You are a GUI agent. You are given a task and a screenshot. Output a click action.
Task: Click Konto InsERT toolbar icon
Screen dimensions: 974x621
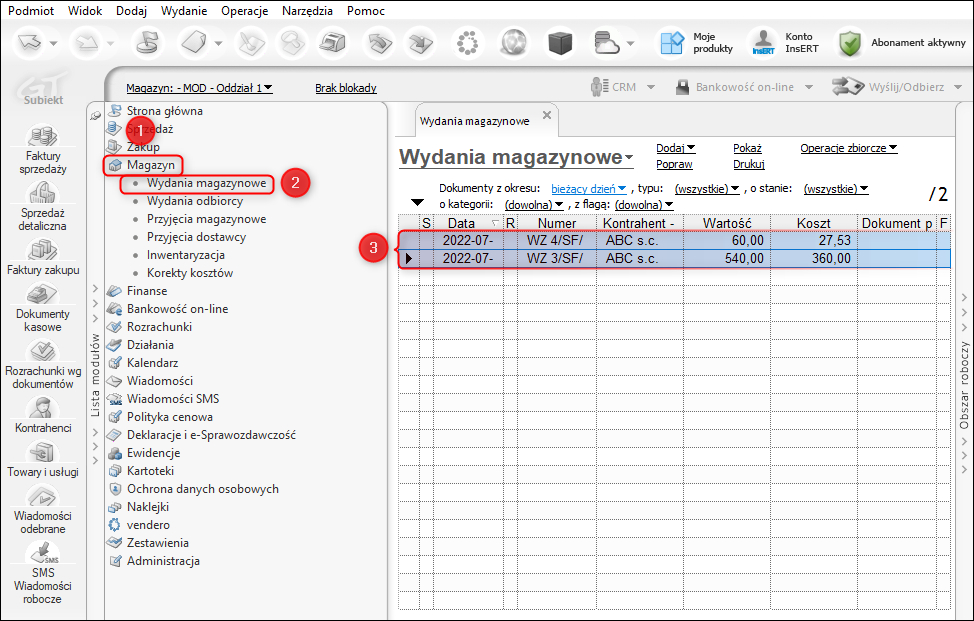[x=764, y=43]
